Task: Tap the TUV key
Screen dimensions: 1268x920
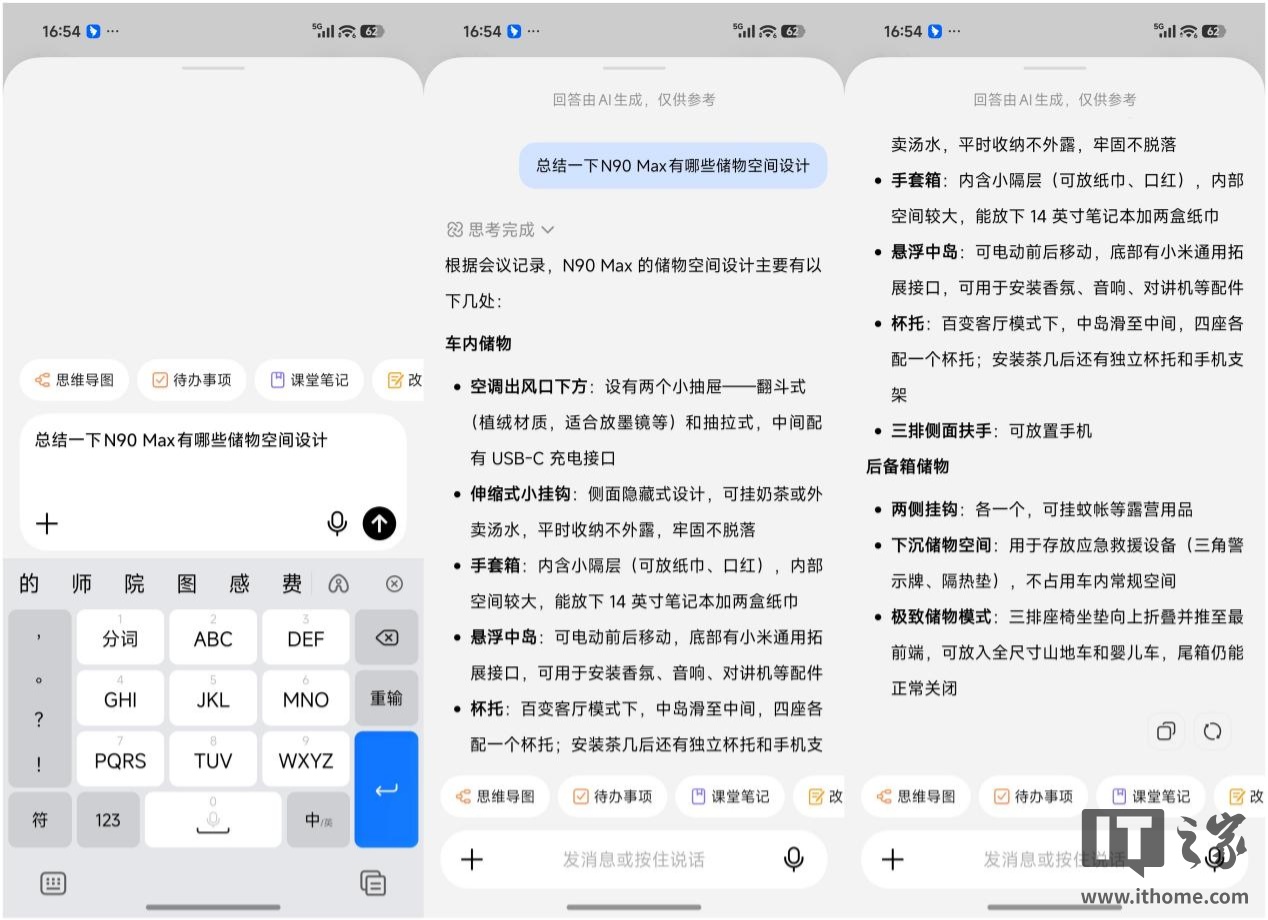Action: [x=213, y=759]
